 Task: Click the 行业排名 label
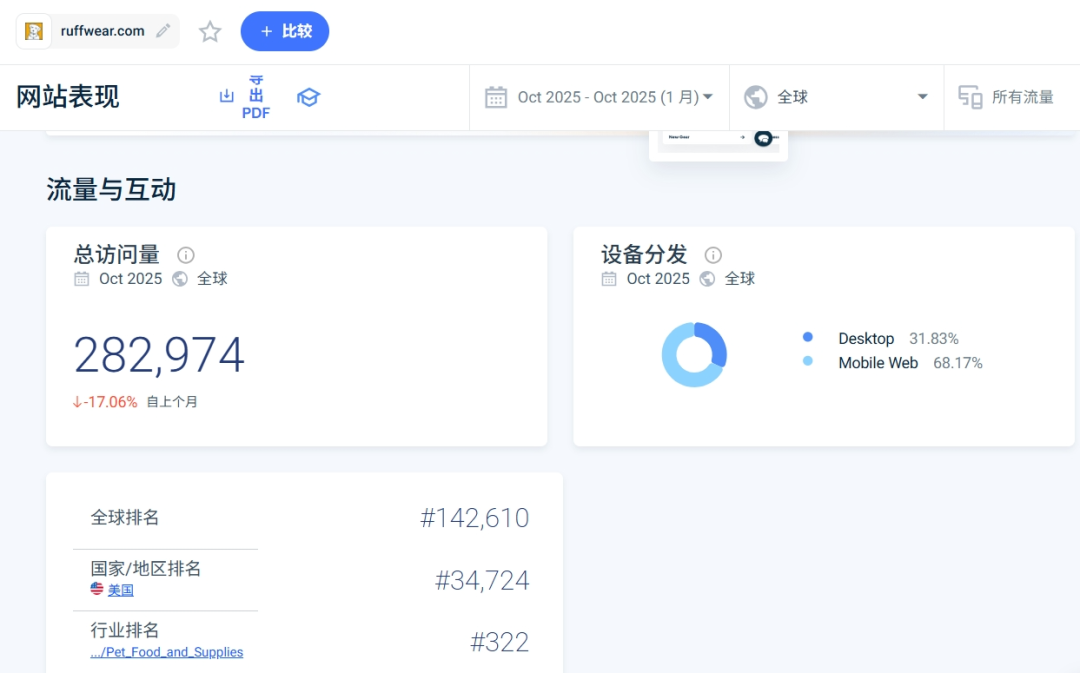coord(125,630)
